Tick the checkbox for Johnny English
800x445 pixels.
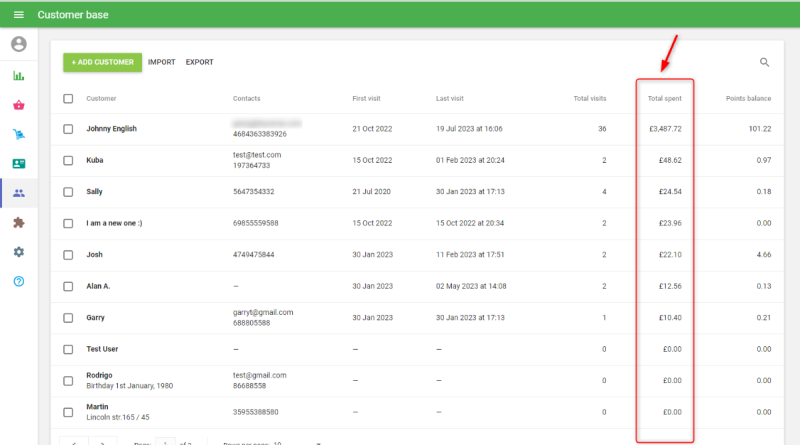pyautogui.click(x=68, y=129)
